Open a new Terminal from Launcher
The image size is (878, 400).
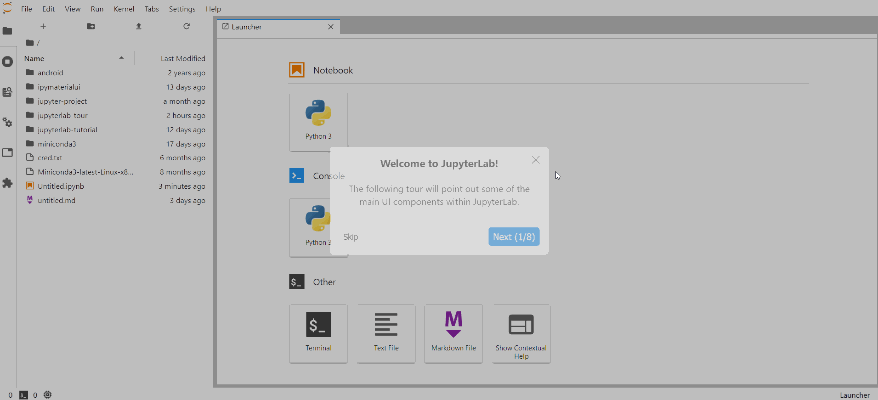(x=318, y=333)
